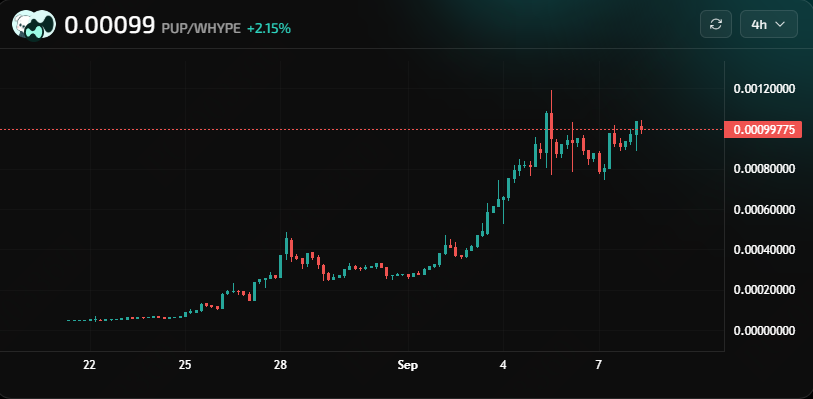Click the PUP/WHYPE token pair logo
The image size is (813, 399).
[34, 25]
